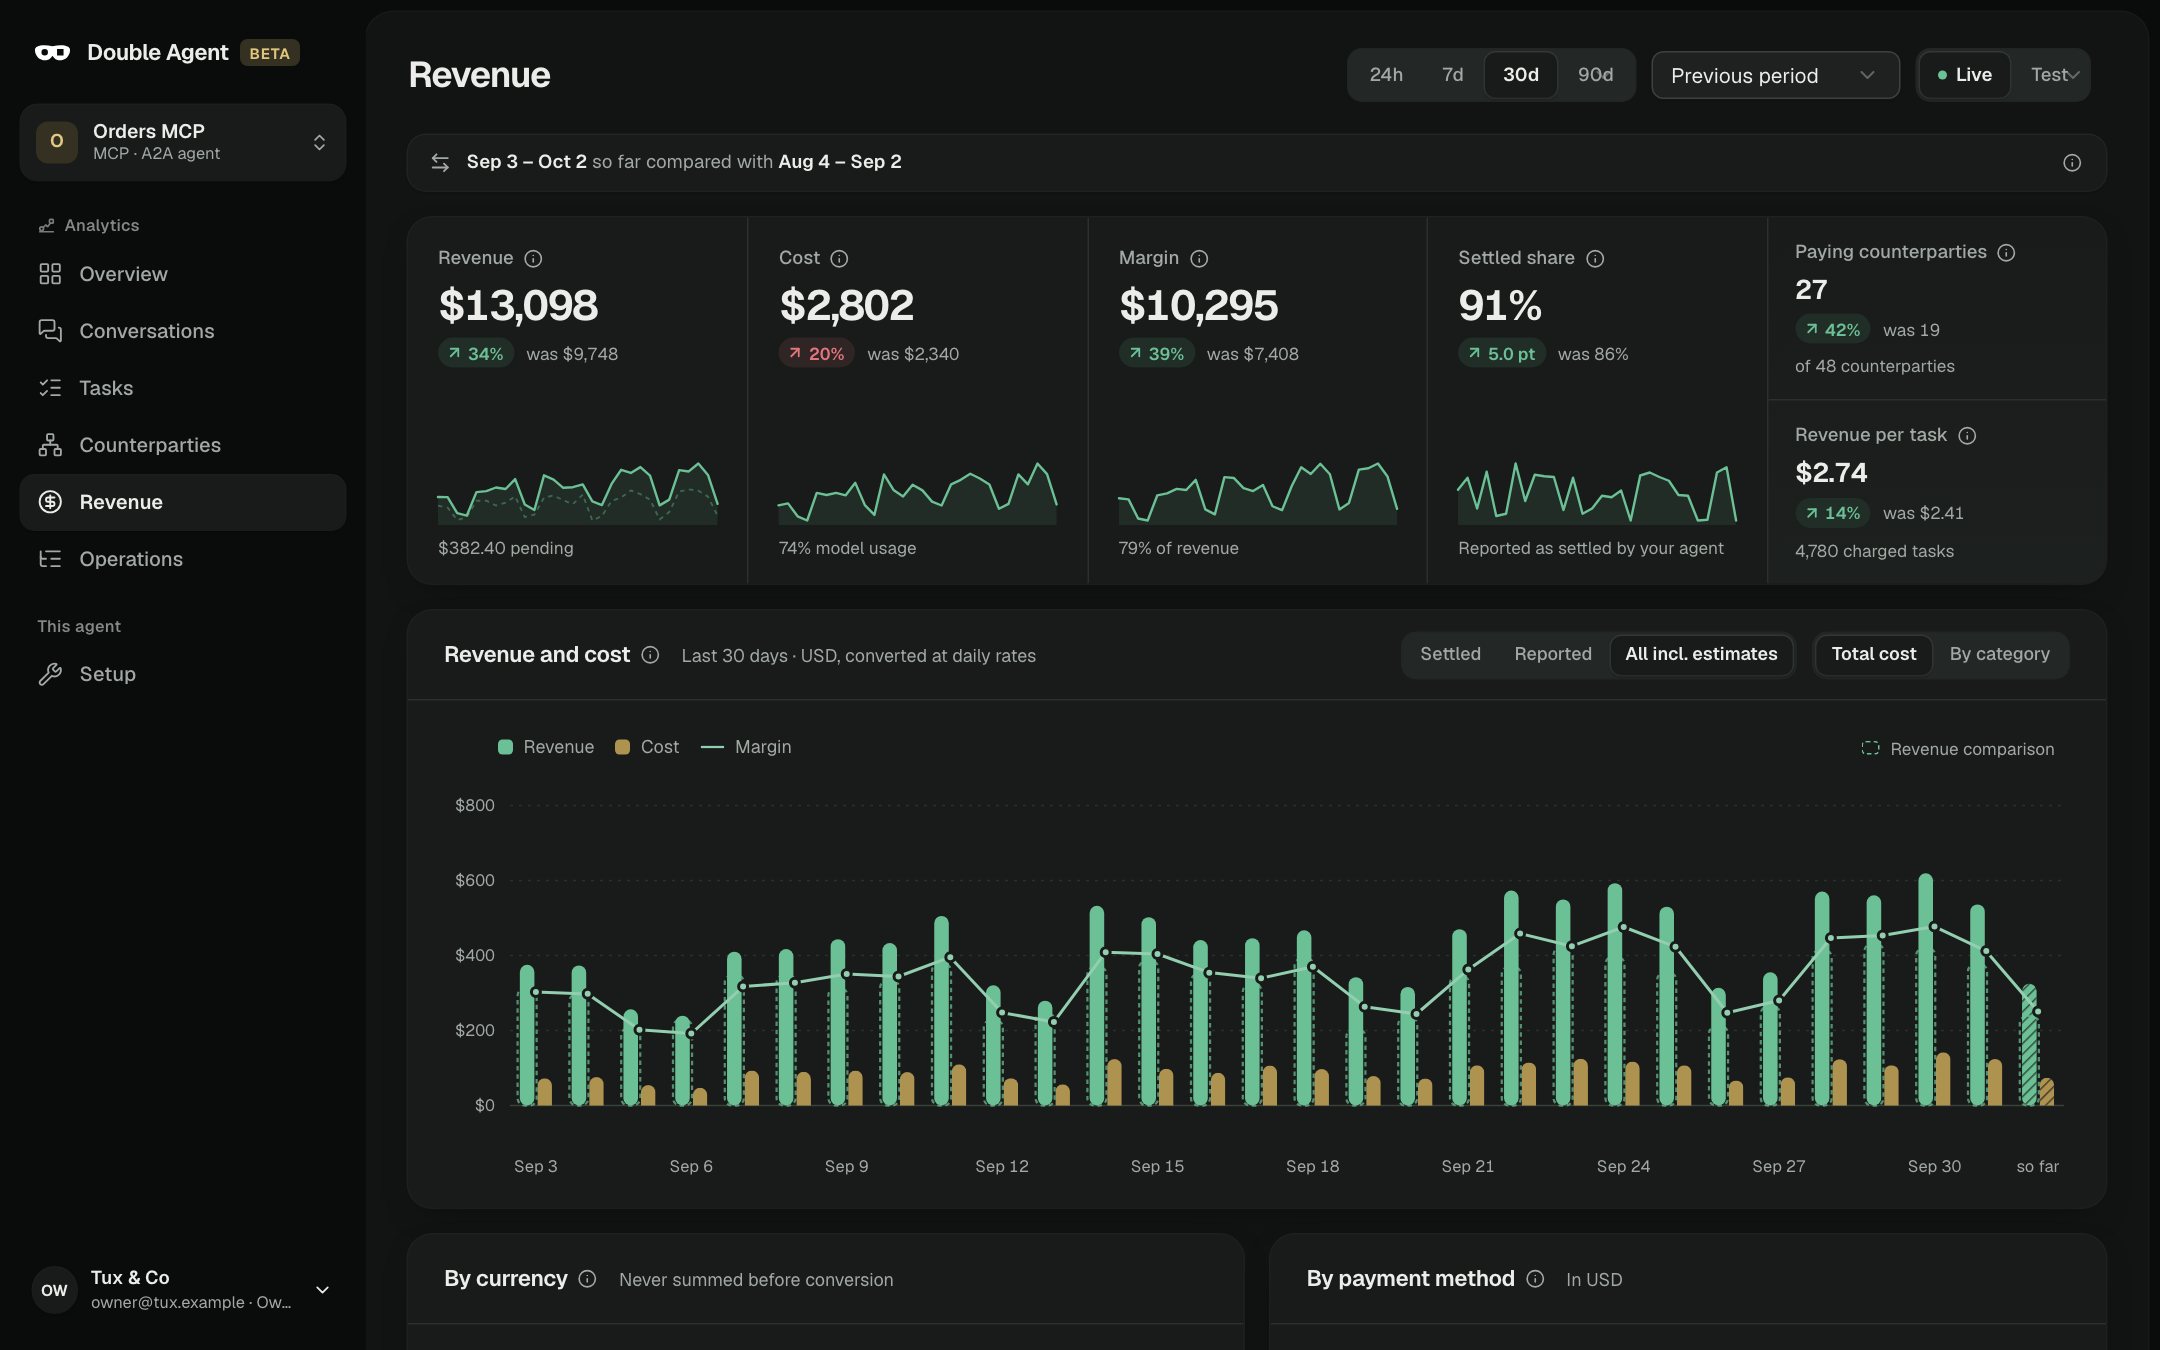Open the Overview grid icon

[x=50, y=274]
